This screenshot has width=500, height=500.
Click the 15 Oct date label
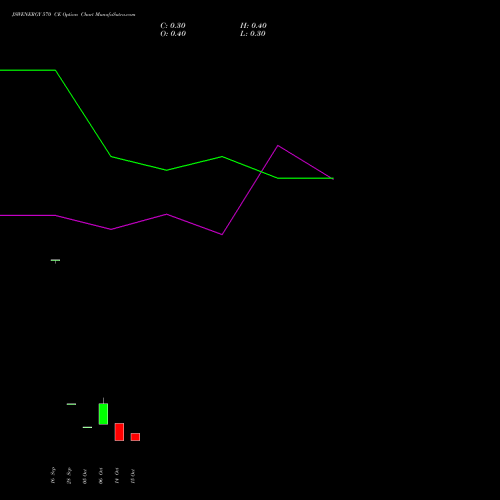[x=133, y=476]
